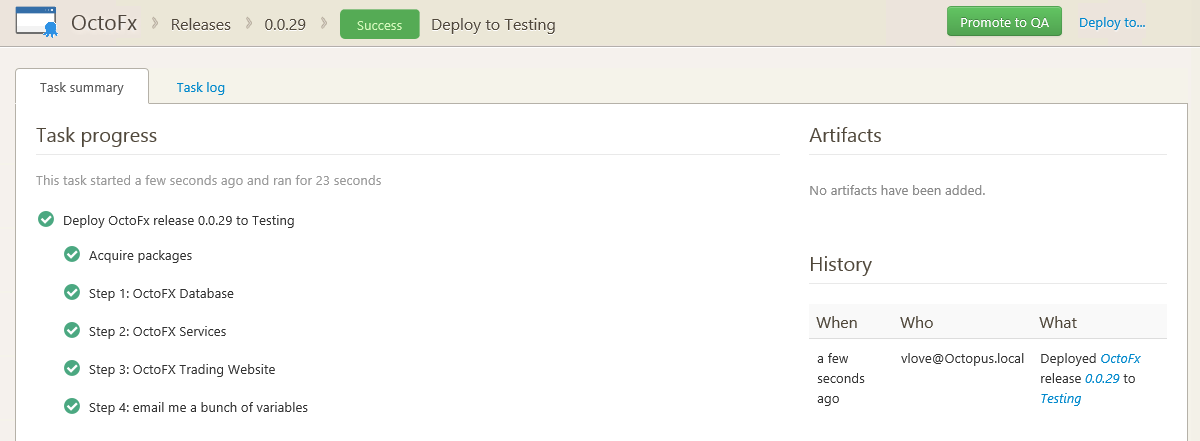Click the OctoFx project name in header
The width and height of the screenshot is (1200, 441).
104,23
